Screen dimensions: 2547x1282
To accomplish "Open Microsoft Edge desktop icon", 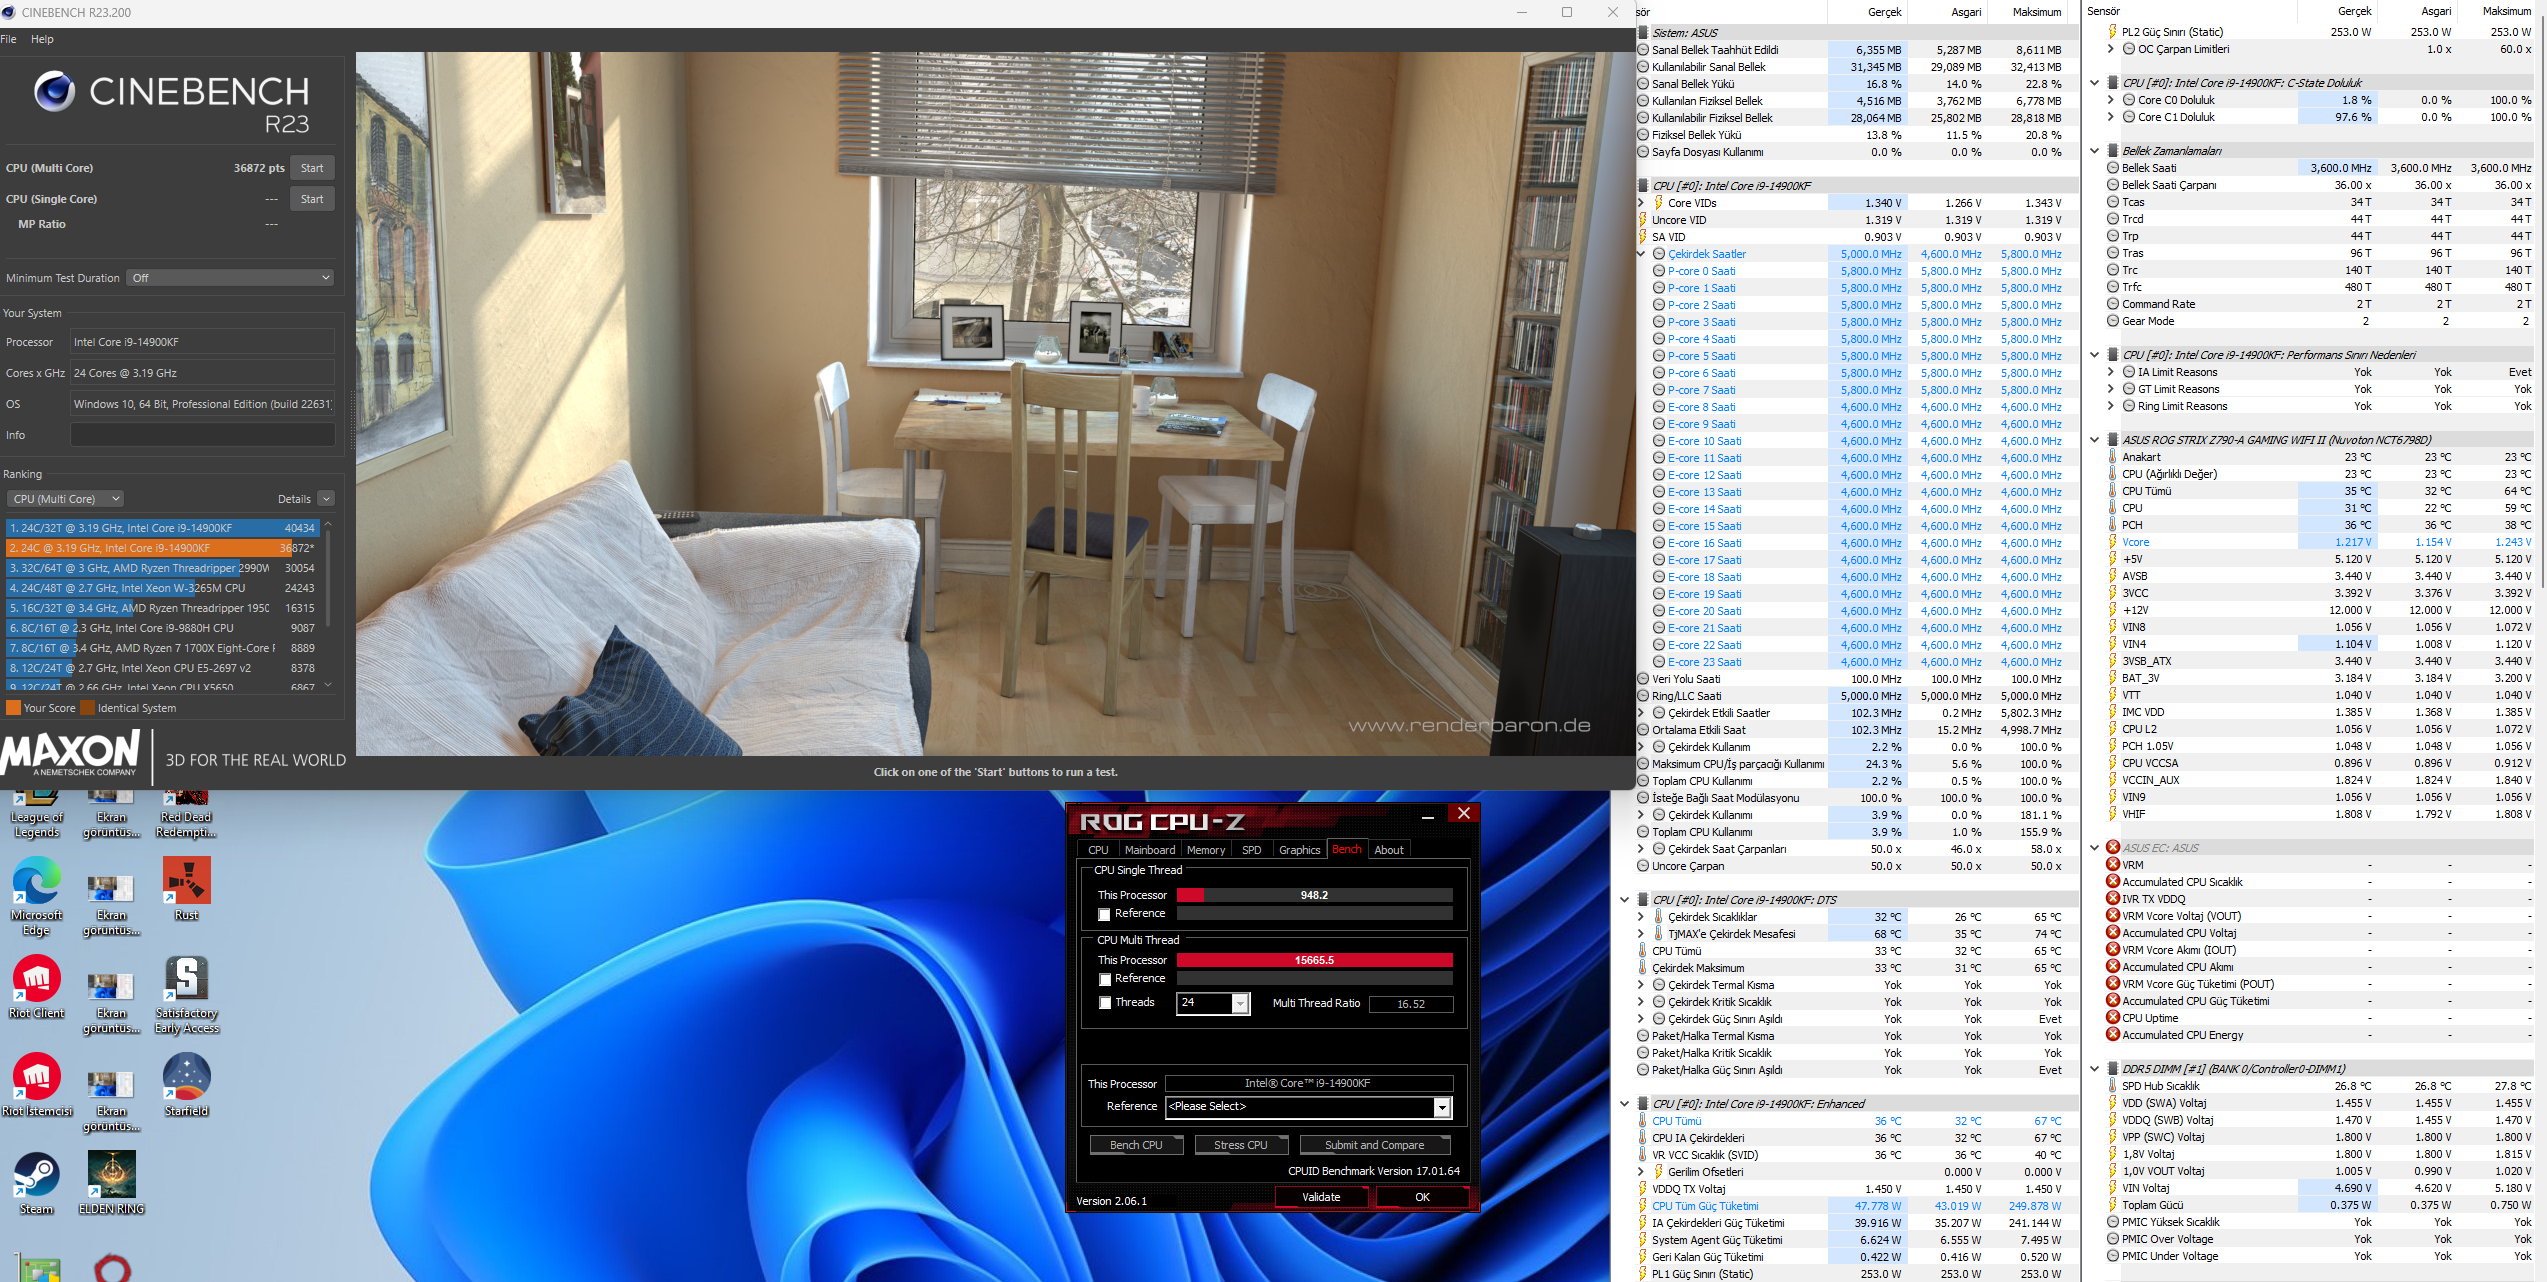I will (37, 895).
